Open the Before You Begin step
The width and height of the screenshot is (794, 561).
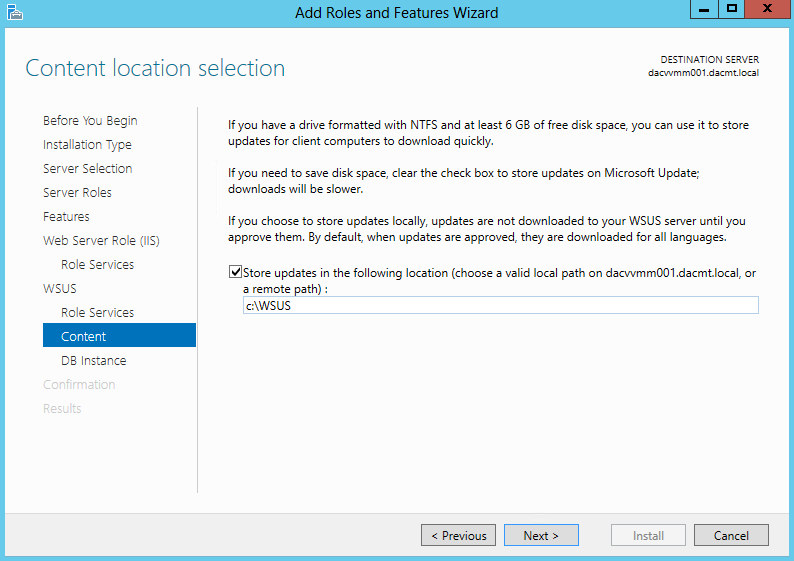[90, 121]
